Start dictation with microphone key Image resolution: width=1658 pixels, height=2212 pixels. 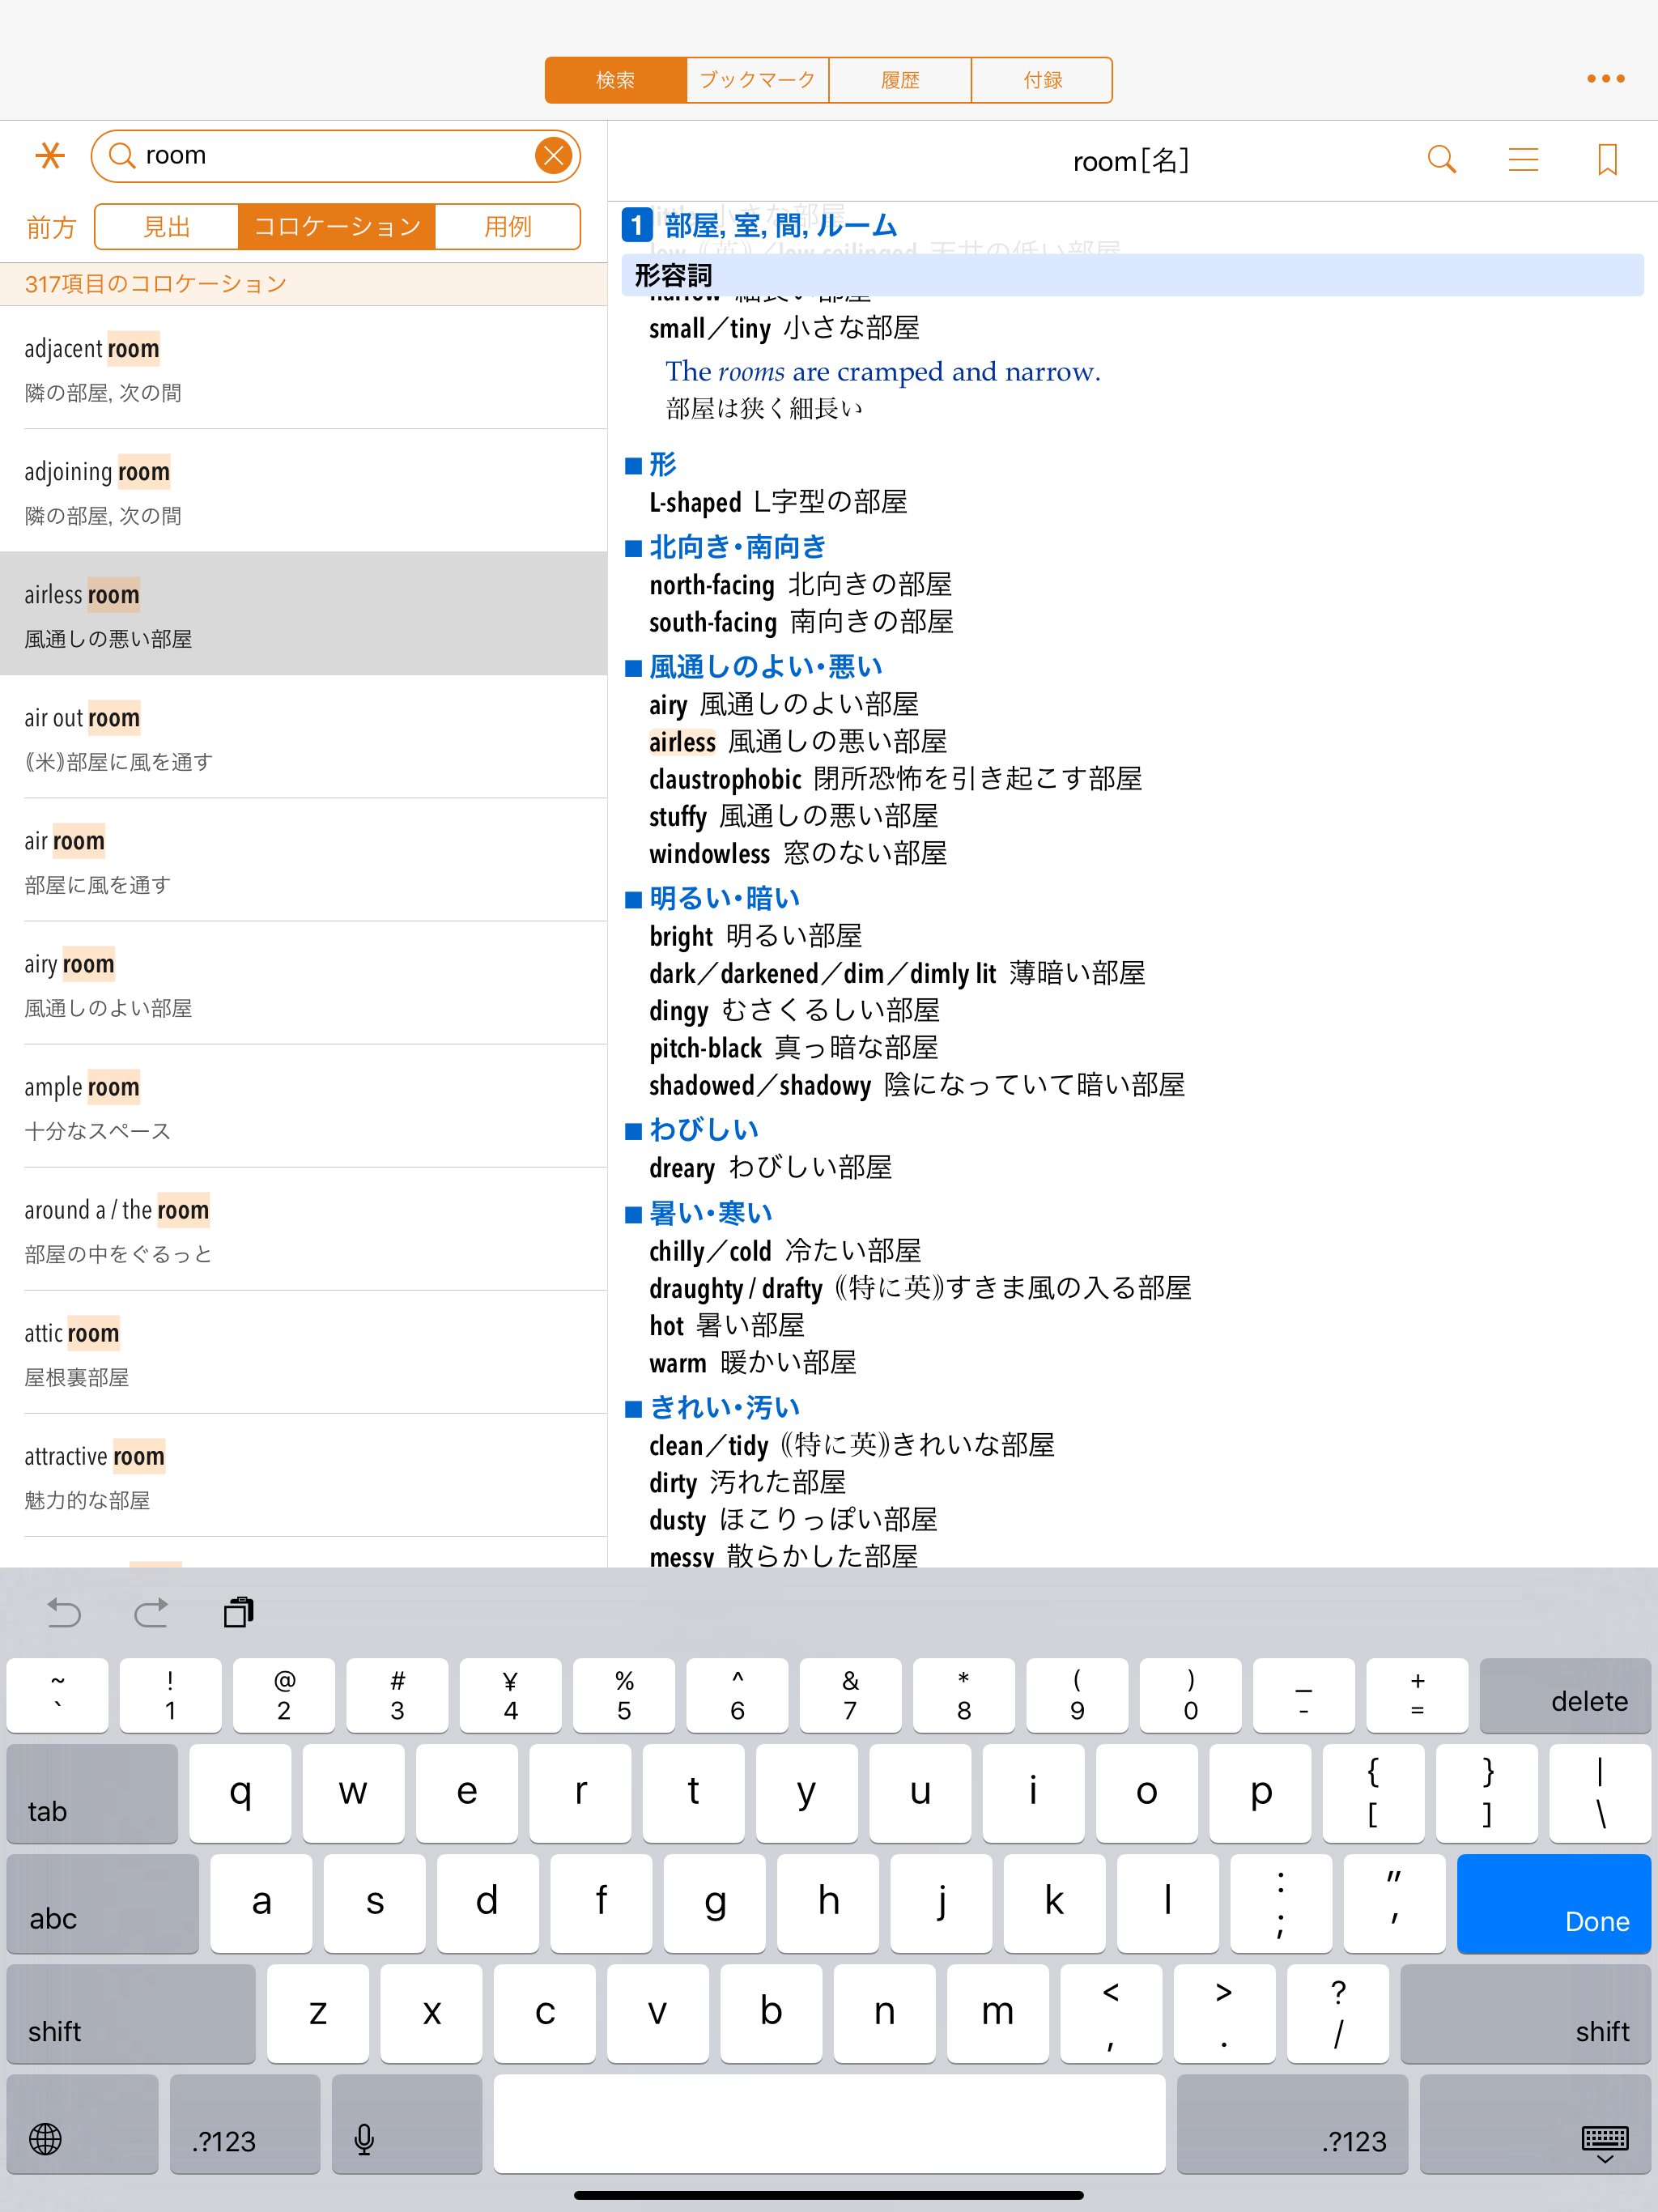pyautogui.click(x=407, y=2123)
